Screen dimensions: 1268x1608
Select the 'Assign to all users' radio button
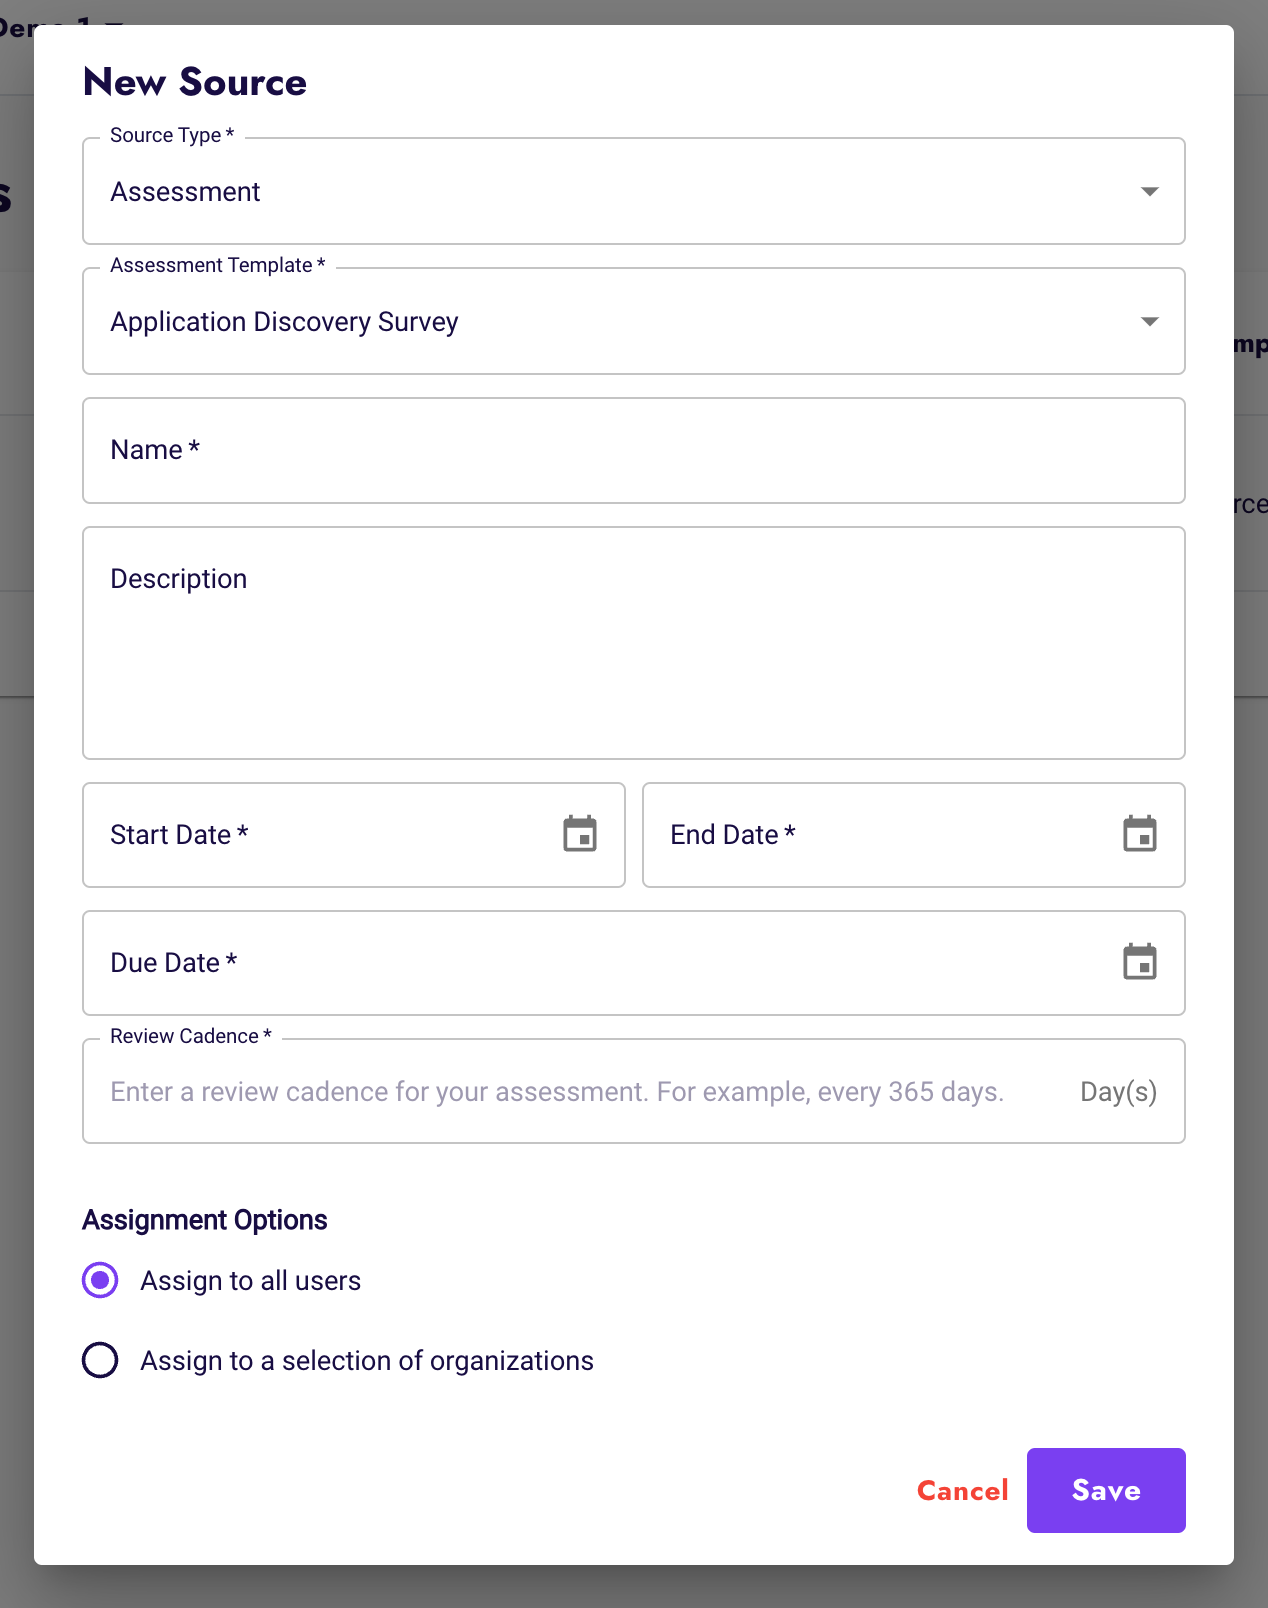click(100, 1280)
